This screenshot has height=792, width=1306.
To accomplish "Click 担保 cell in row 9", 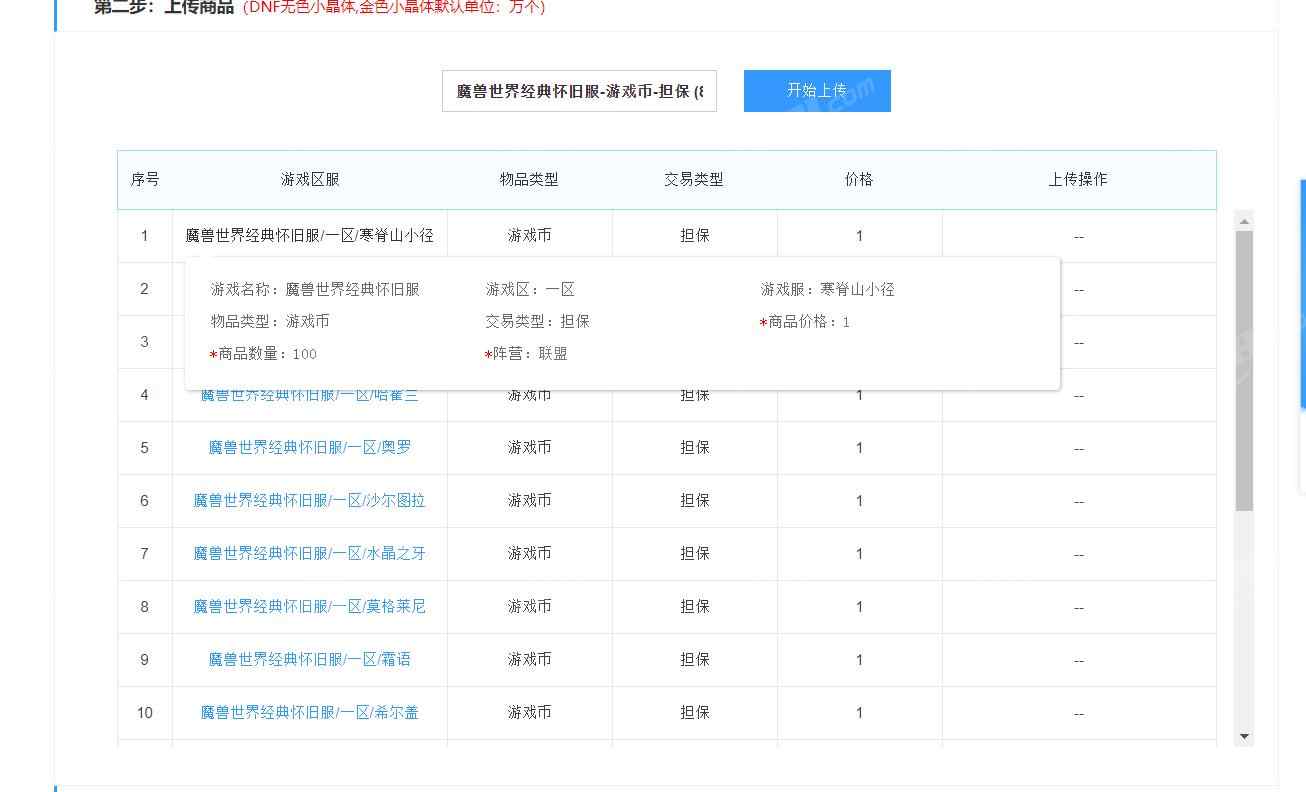I will point(694,660).
